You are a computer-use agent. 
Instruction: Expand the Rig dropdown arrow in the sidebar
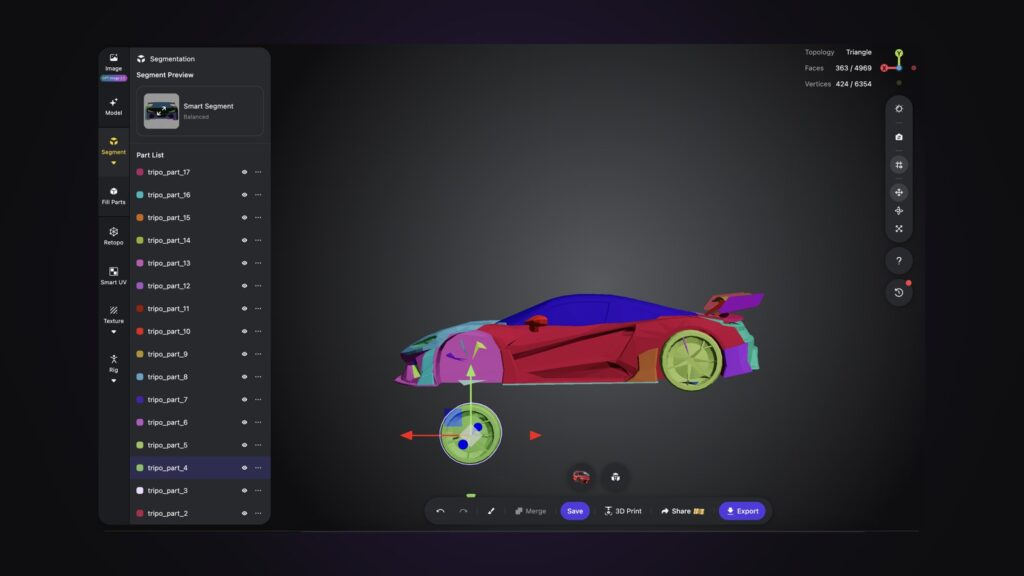tap(114, 381)
